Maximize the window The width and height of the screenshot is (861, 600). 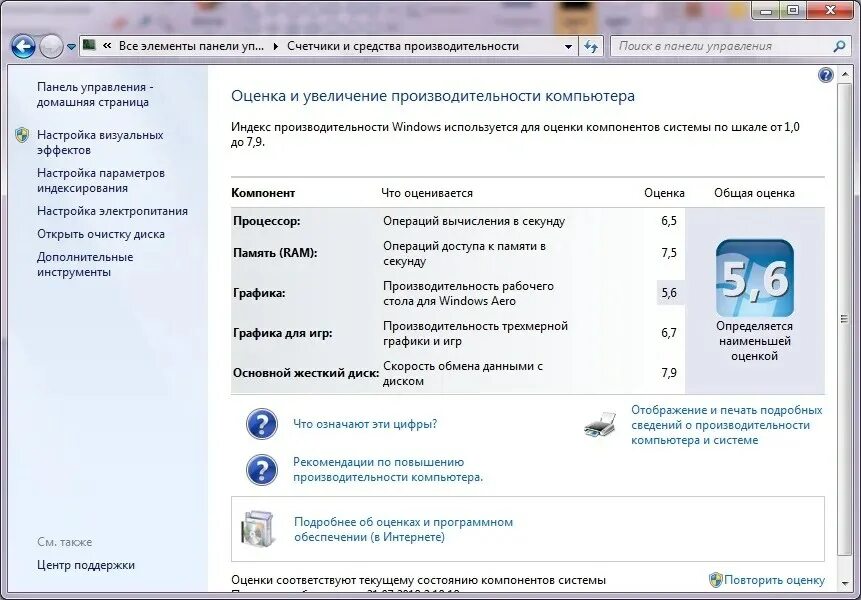click(793, 10)
